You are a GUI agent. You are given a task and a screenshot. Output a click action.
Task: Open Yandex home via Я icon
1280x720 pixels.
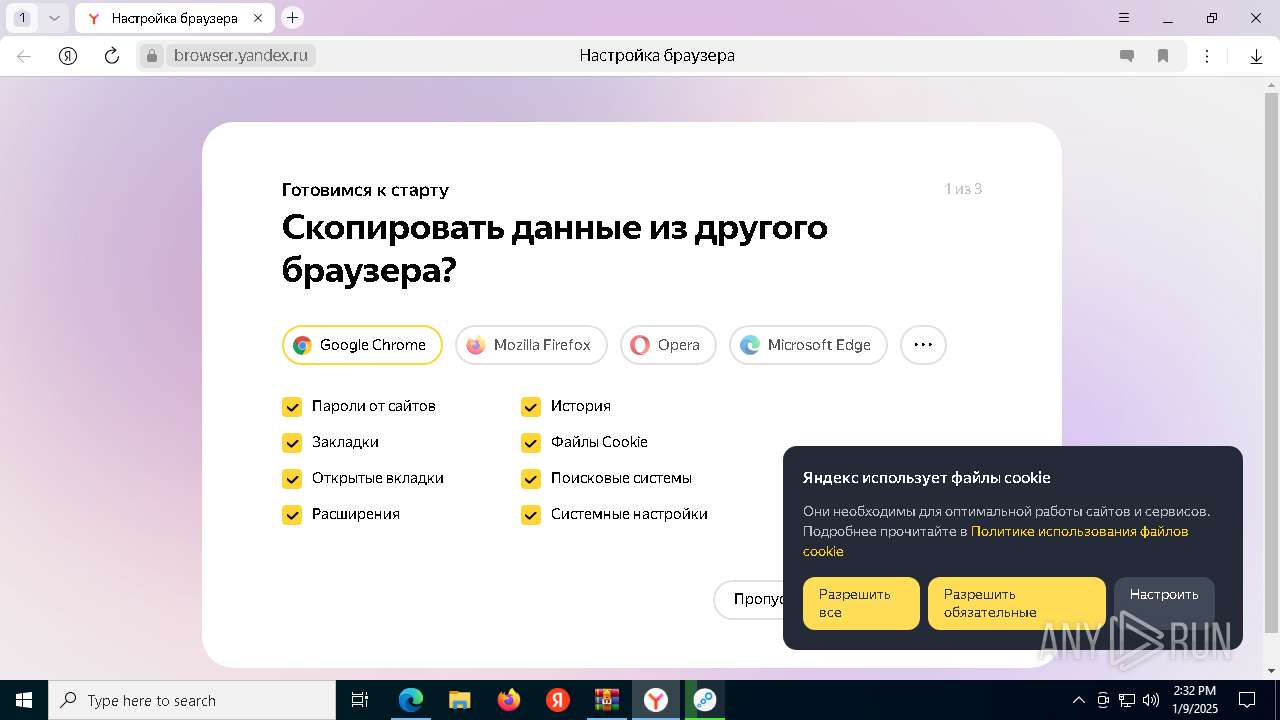68,56
